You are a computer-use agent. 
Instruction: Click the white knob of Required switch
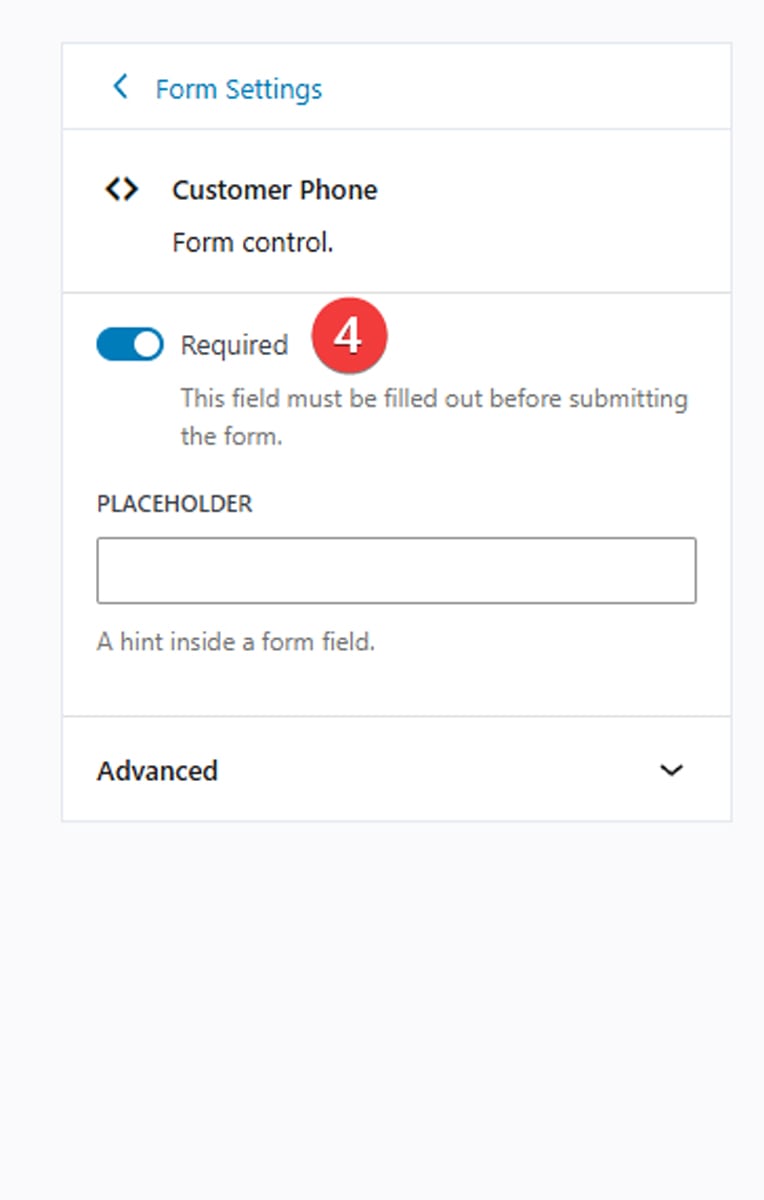[x=146, y=345]
